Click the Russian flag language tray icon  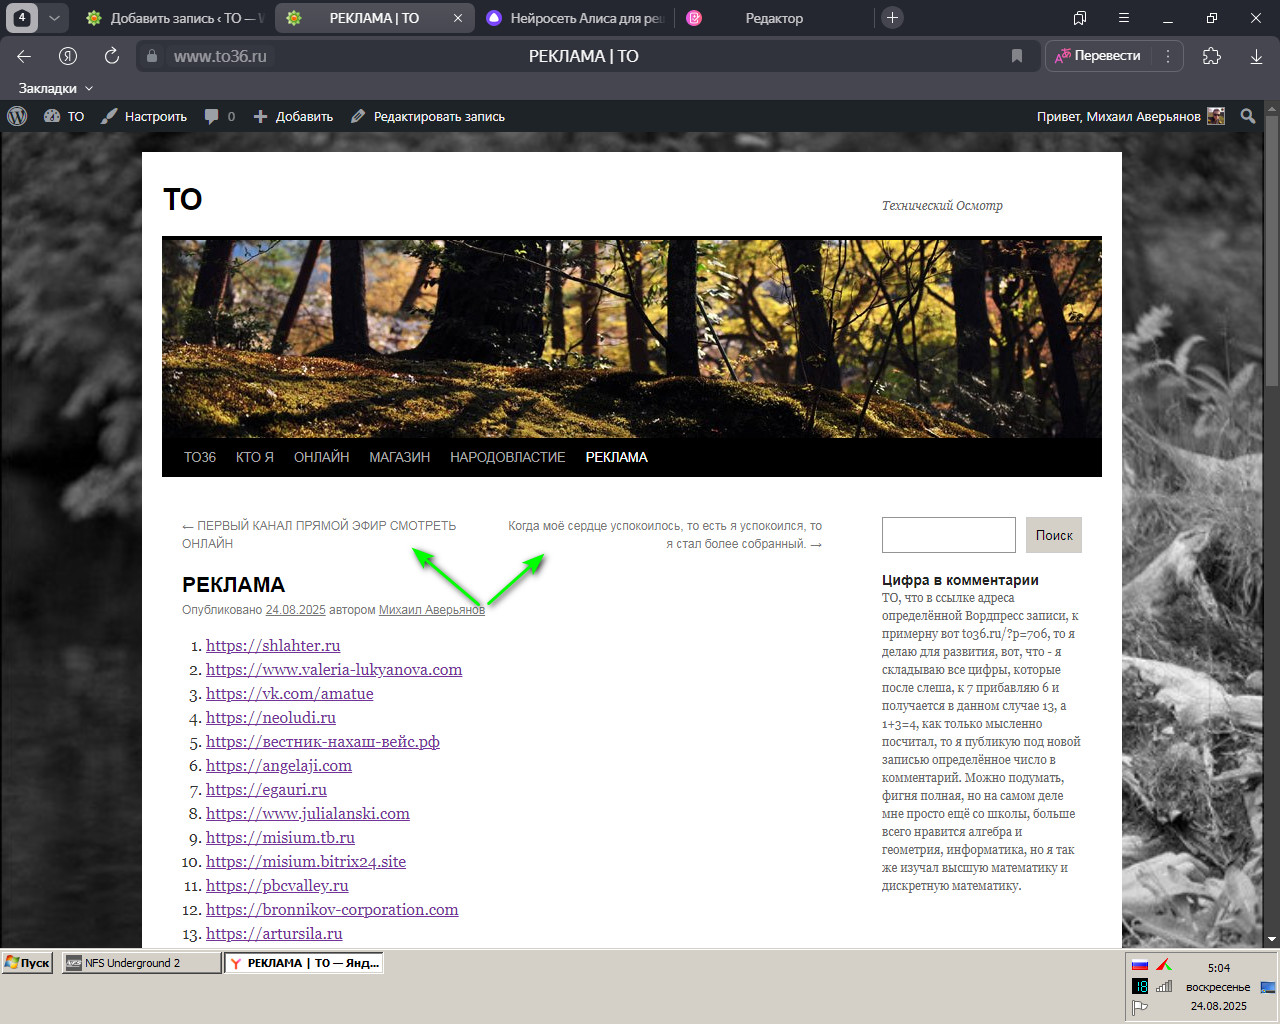coord(1139,966)
